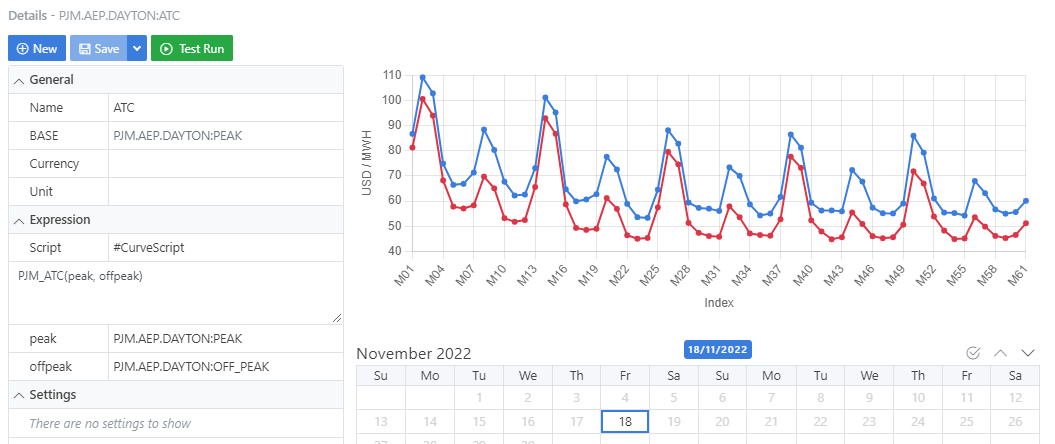Open the Save dropdown arrow

pyautogui.click(x=137, y=48)
